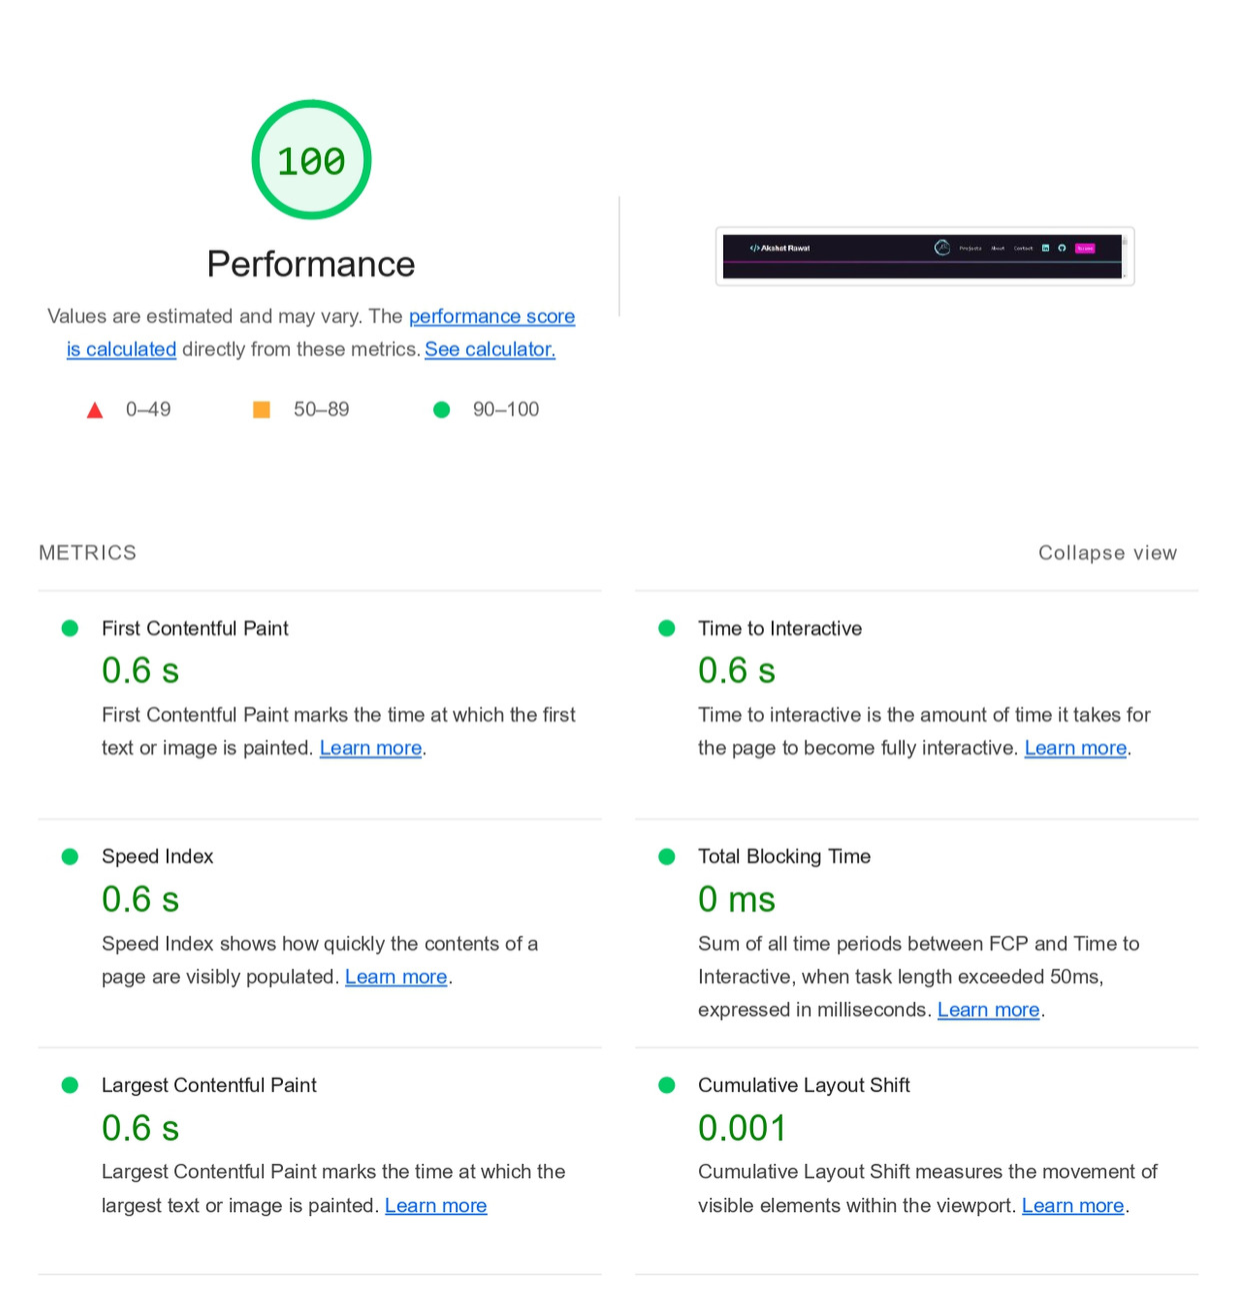Click the circular logo in the preview navbar
This screenshot has height=1300, width=1236.
coord(941,247)
